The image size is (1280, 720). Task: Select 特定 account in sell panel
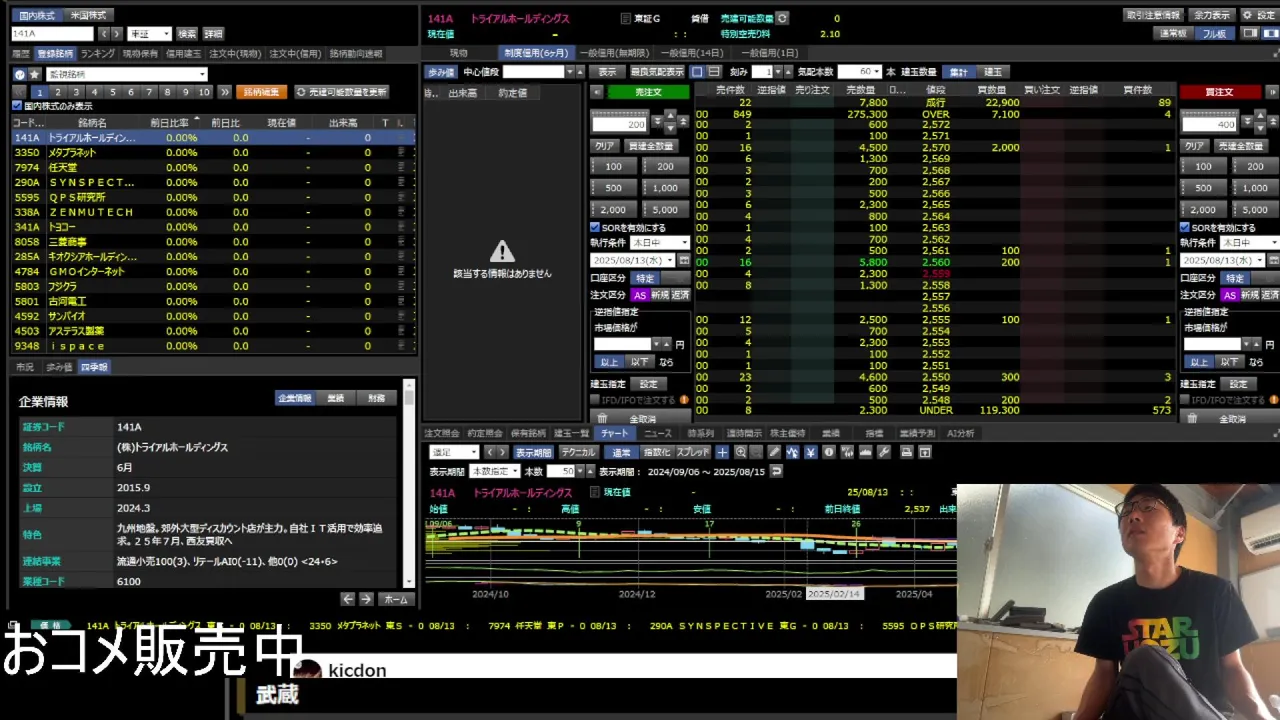click(x=645, y=278)
